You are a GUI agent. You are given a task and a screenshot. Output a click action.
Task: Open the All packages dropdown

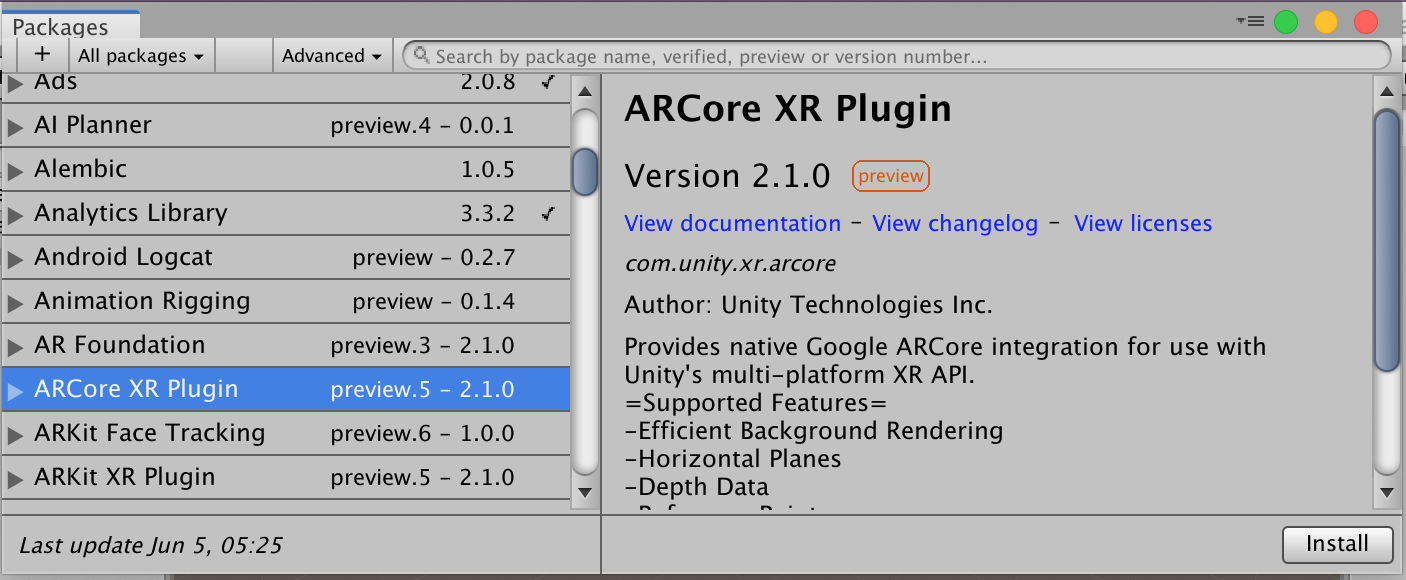coord(141,56)
